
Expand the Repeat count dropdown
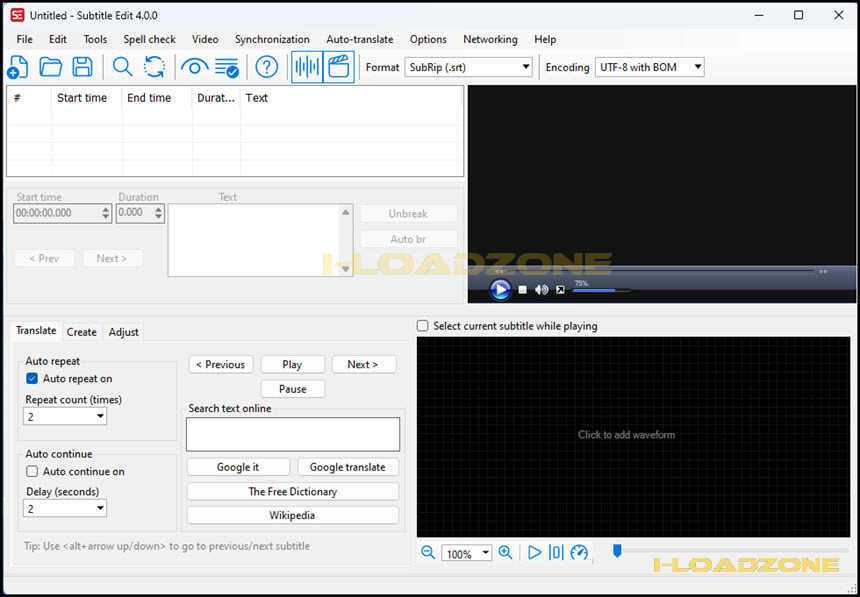click(x=65, y=416)
